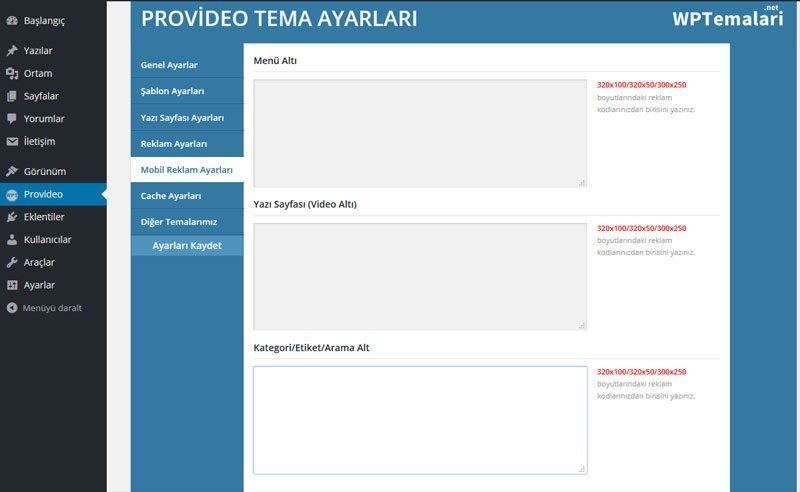Click the Yazılar pin icon
Screen dimensions: 800x492
pyautogui.click(x=12, y=51)
